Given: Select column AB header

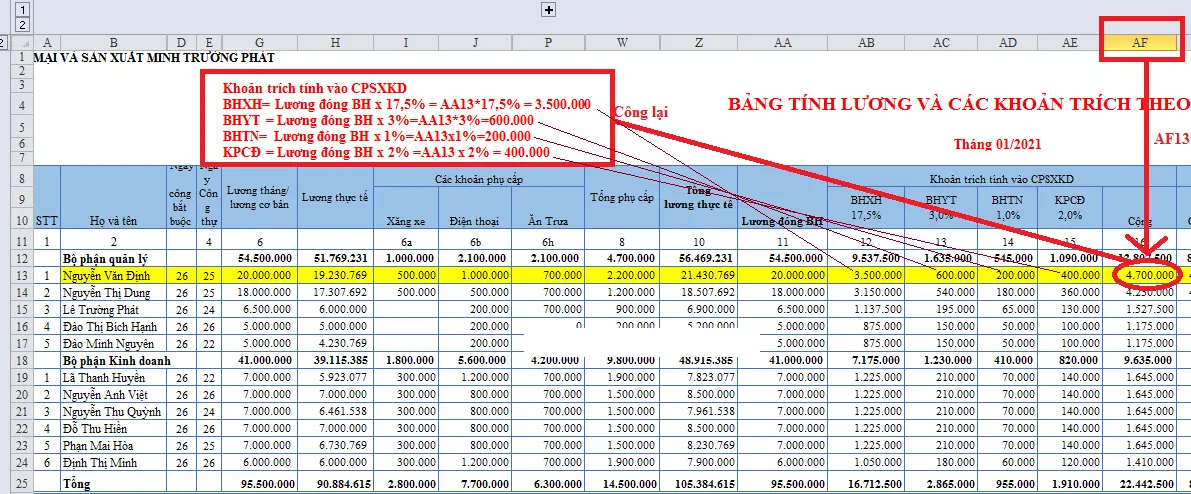Looking at the screenshot, I should (x=866, y=43).
